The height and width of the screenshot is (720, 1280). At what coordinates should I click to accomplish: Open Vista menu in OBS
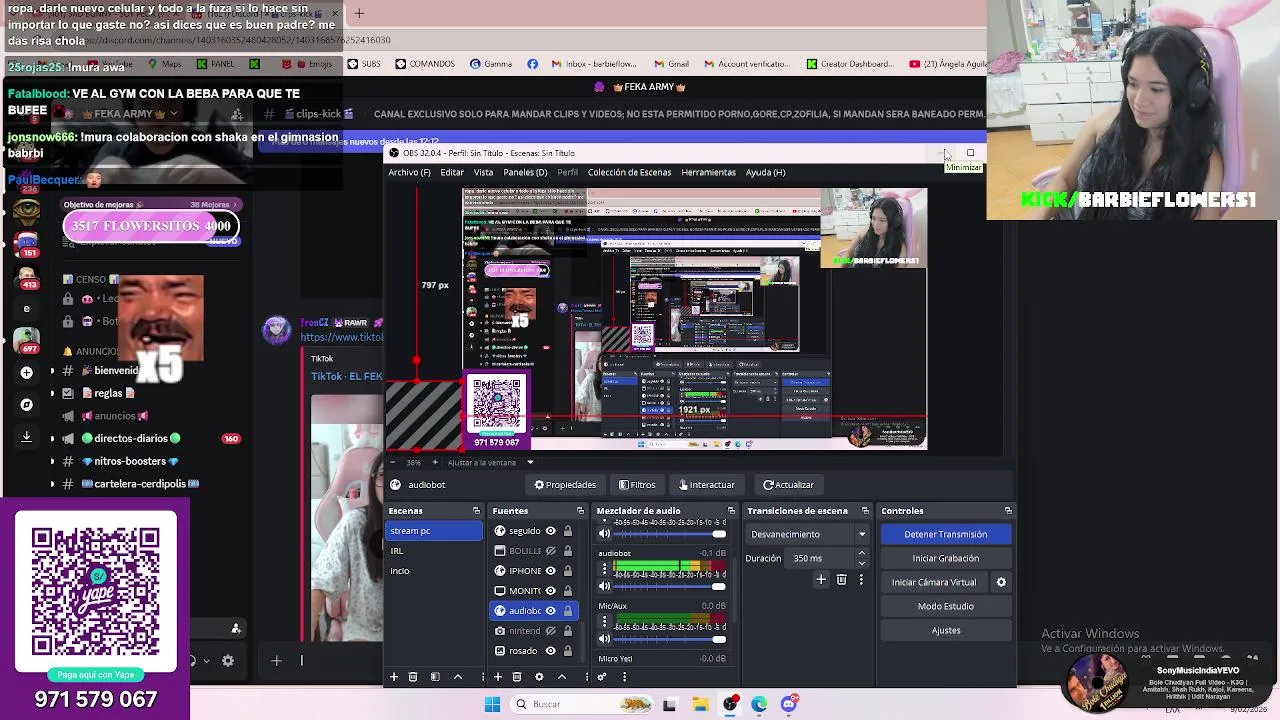483,172
